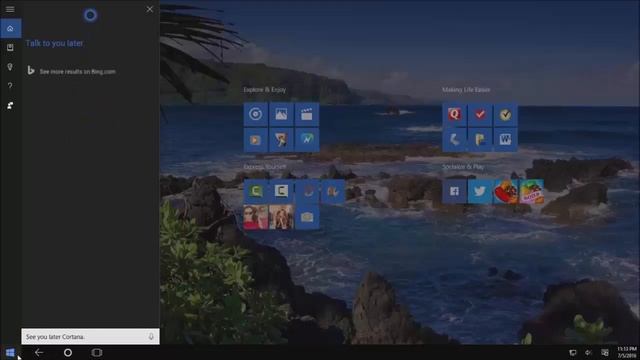Close the Cortana panel with X
This screenshot has height=360, width=640.
coord(150,9)
